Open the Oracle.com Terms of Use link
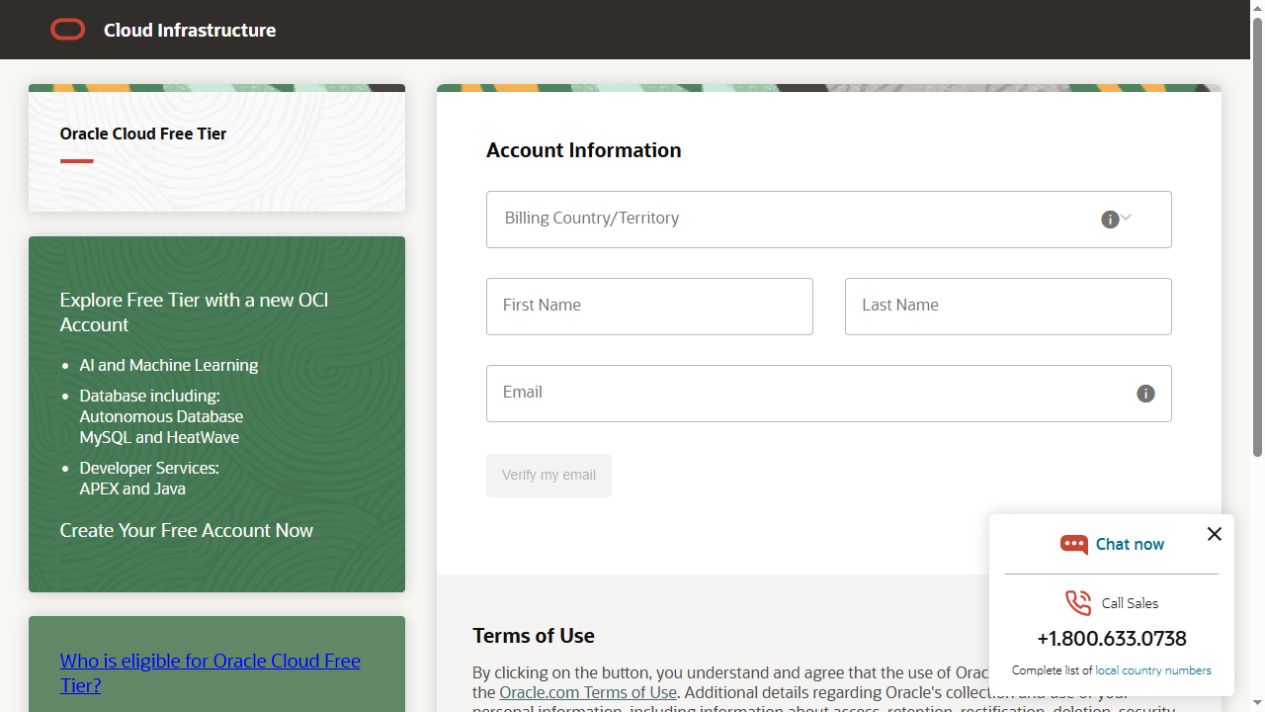Screen dimensions: 1265x712 pyautogui.click(x=588, y=692)
